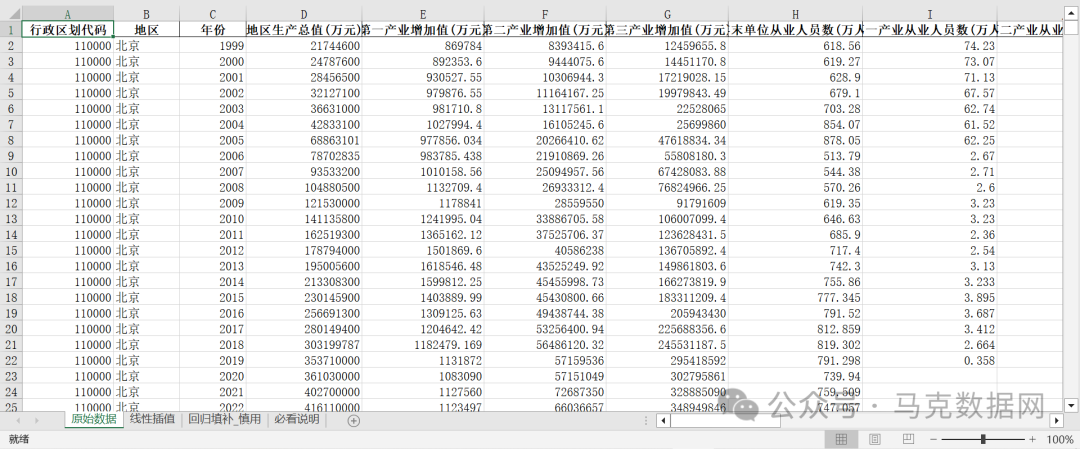Open the 回归填补_慎用 sheet tab

pos(225,419)
